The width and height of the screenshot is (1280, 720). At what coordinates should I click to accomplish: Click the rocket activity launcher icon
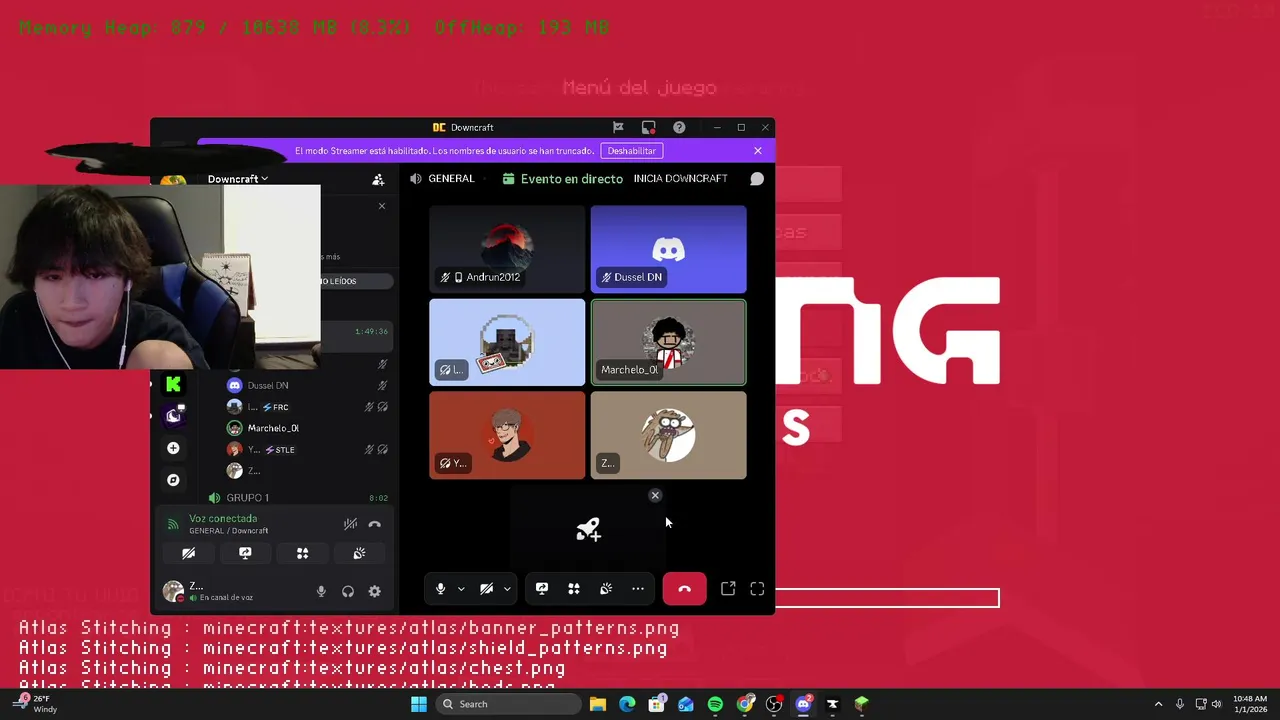coord(588,530)
